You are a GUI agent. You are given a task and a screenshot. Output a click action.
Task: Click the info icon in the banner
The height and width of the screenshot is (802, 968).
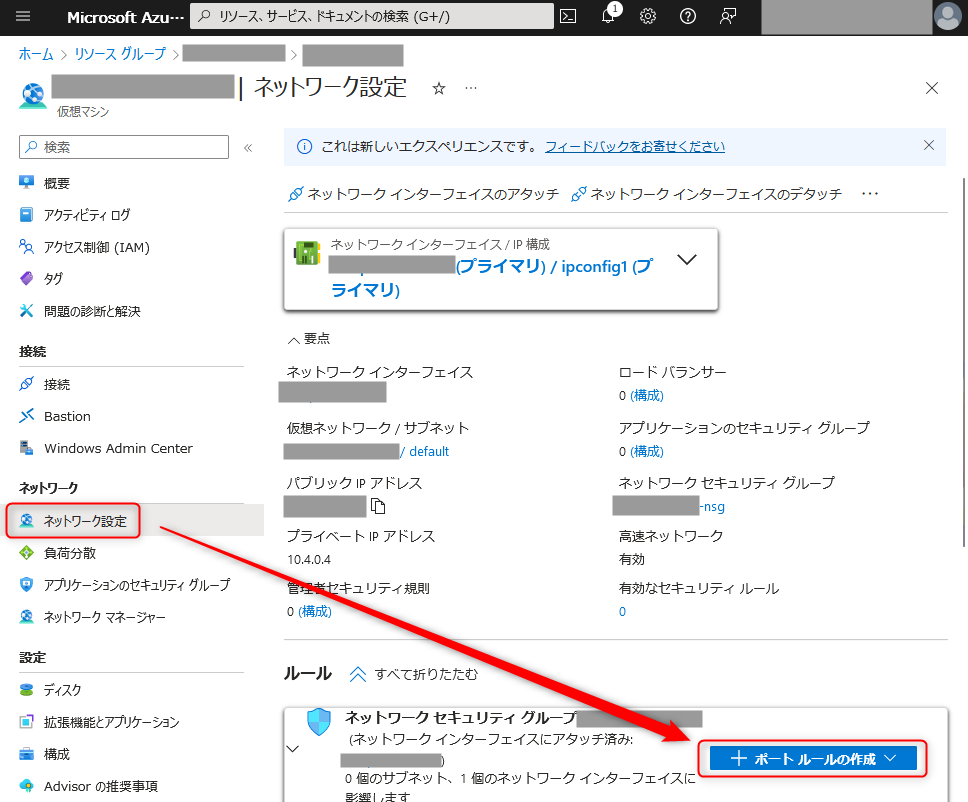pyautogui.click(x=304, y=146)
